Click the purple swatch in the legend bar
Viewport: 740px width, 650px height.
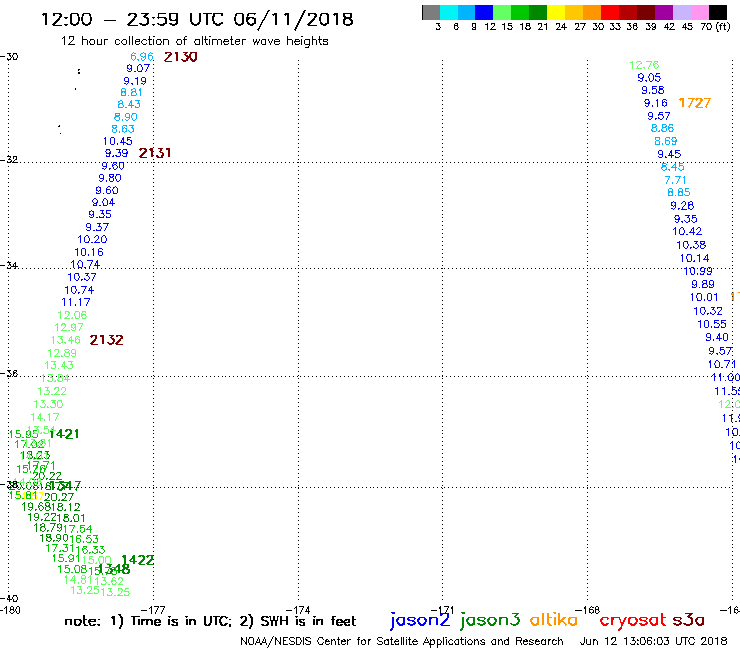click(664, 12)
